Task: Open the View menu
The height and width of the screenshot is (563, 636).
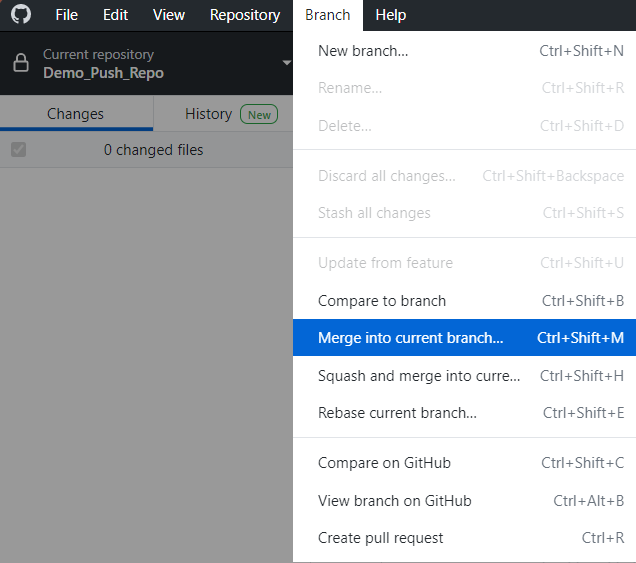Action: click(x=169, y=15)
